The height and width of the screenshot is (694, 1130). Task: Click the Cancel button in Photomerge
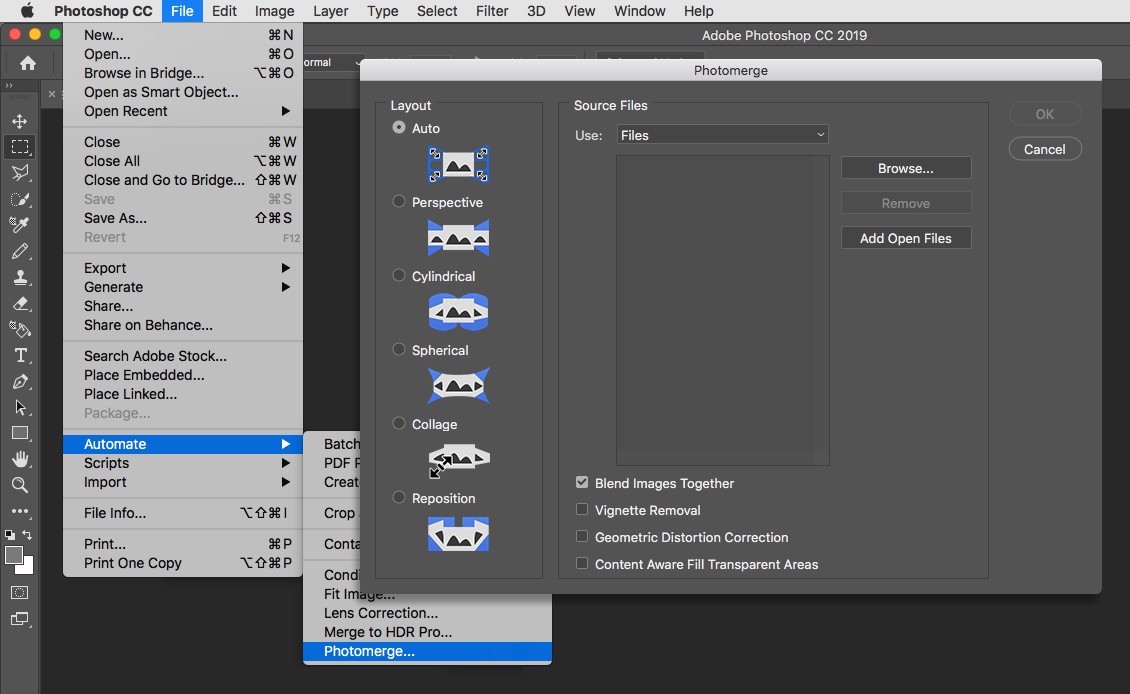[1044, 149]
